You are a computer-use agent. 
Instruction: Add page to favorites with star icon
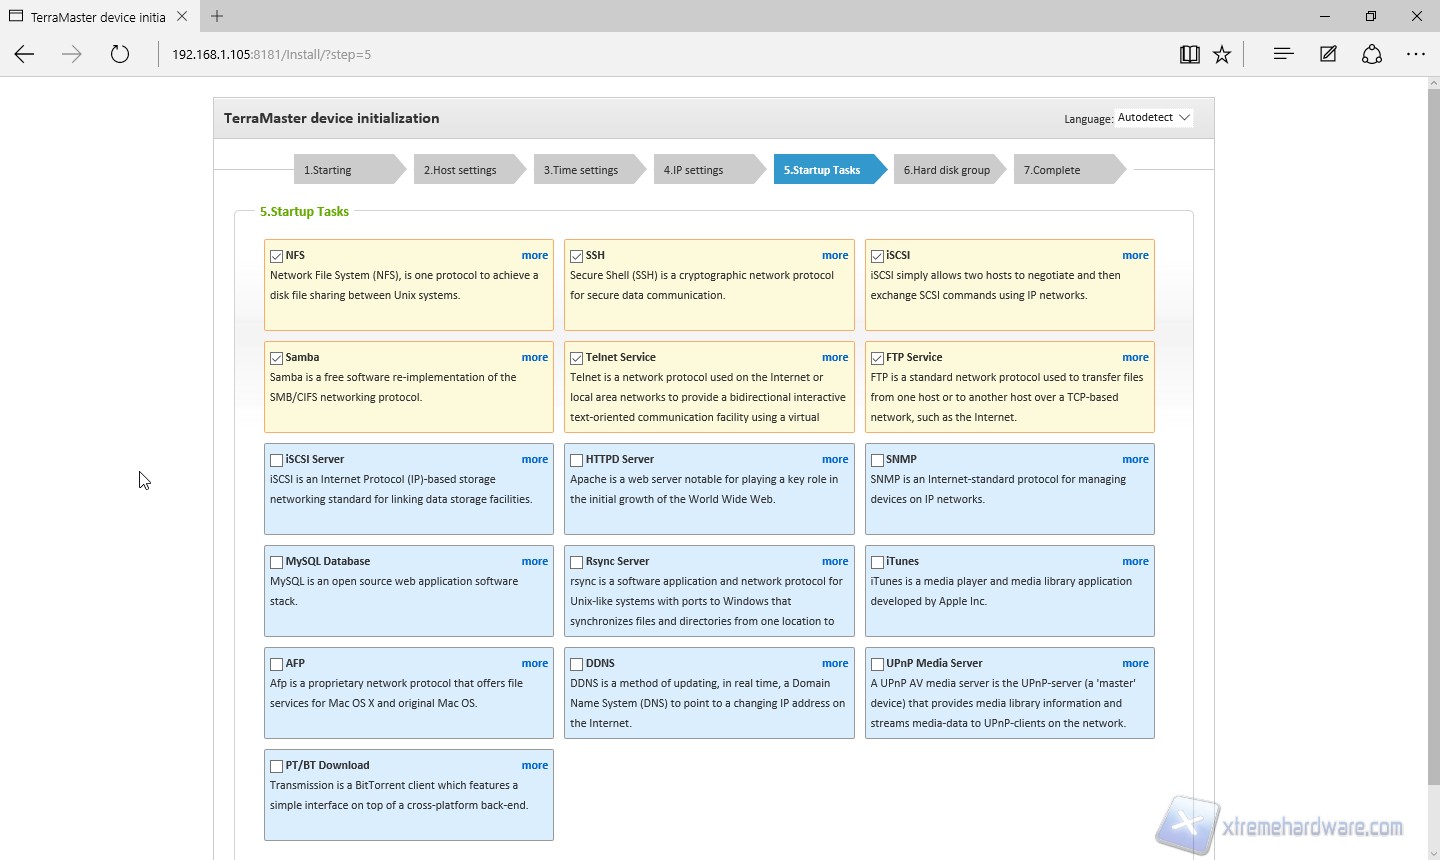point(1222,55)
